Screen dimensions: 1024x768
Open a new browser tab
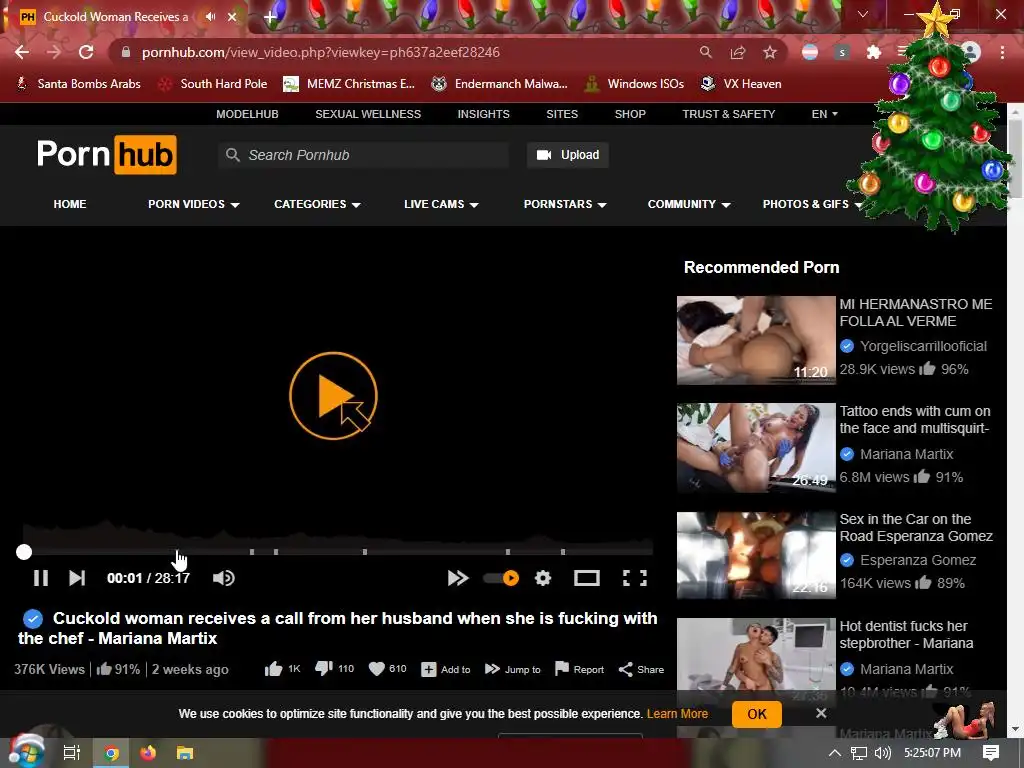coord(270,17)
